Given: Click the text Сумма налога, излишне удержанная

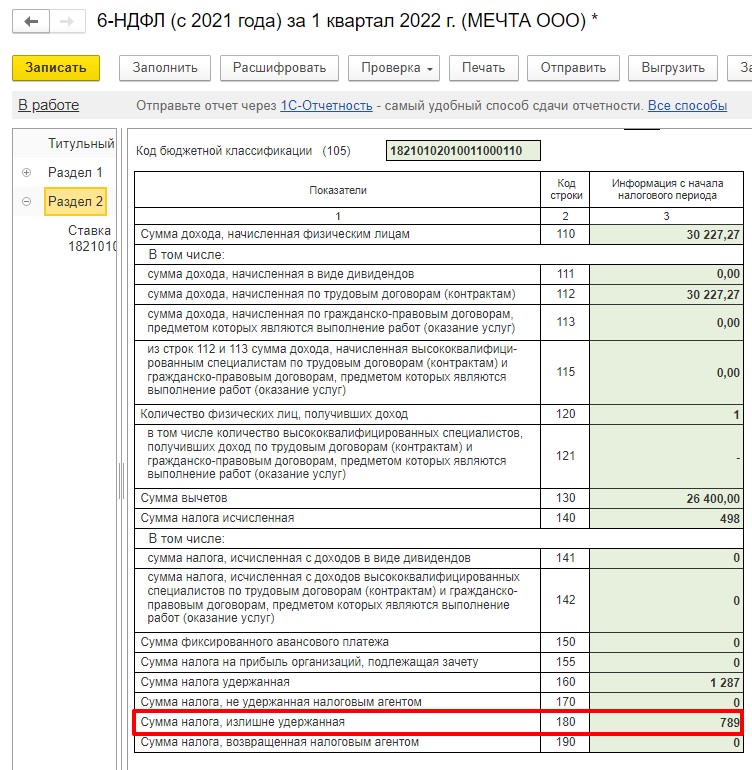Looking at the screenshot, I should (243, 722).
